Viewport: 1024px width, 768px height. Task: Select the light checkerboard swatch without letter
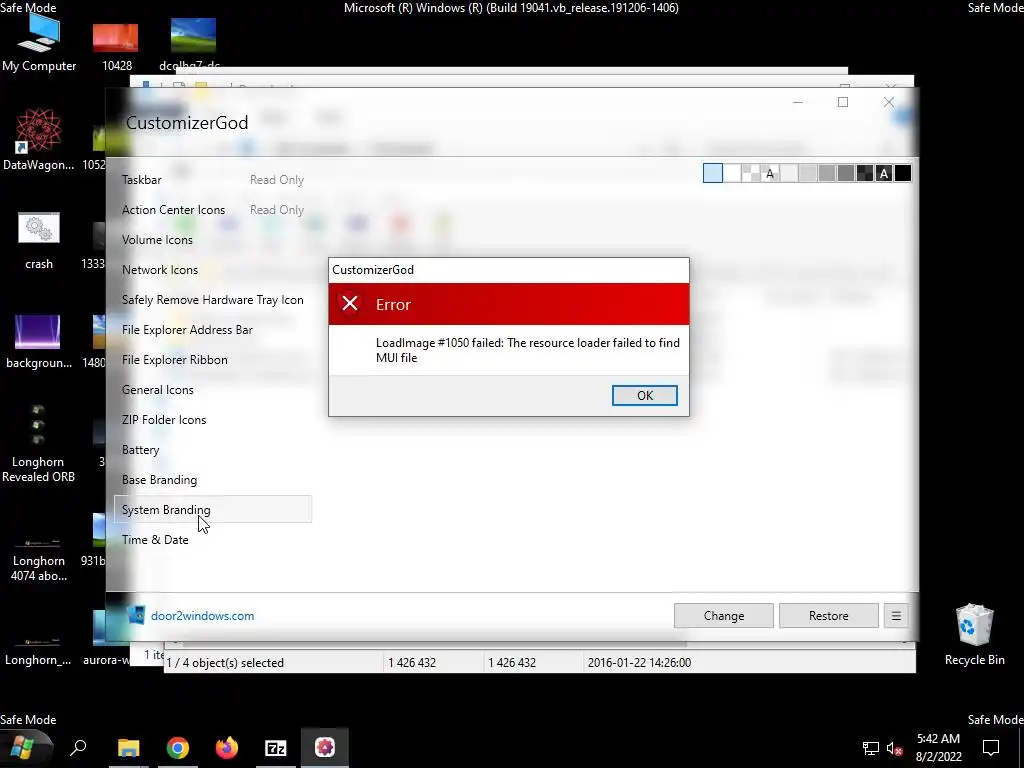751,173
